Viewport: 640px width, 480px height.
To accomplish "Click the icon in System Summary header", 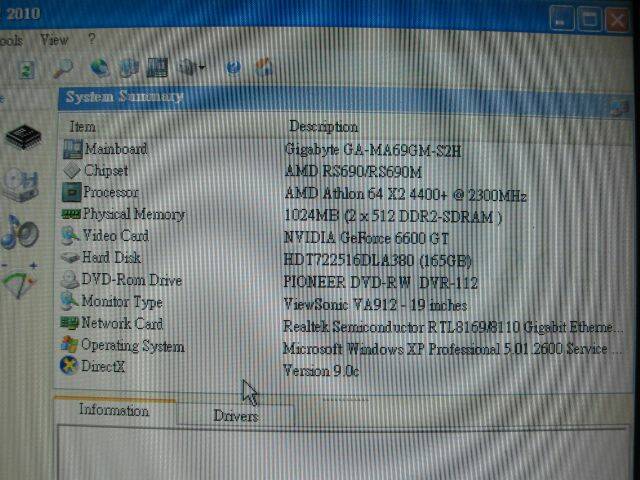I will (620, 108).
